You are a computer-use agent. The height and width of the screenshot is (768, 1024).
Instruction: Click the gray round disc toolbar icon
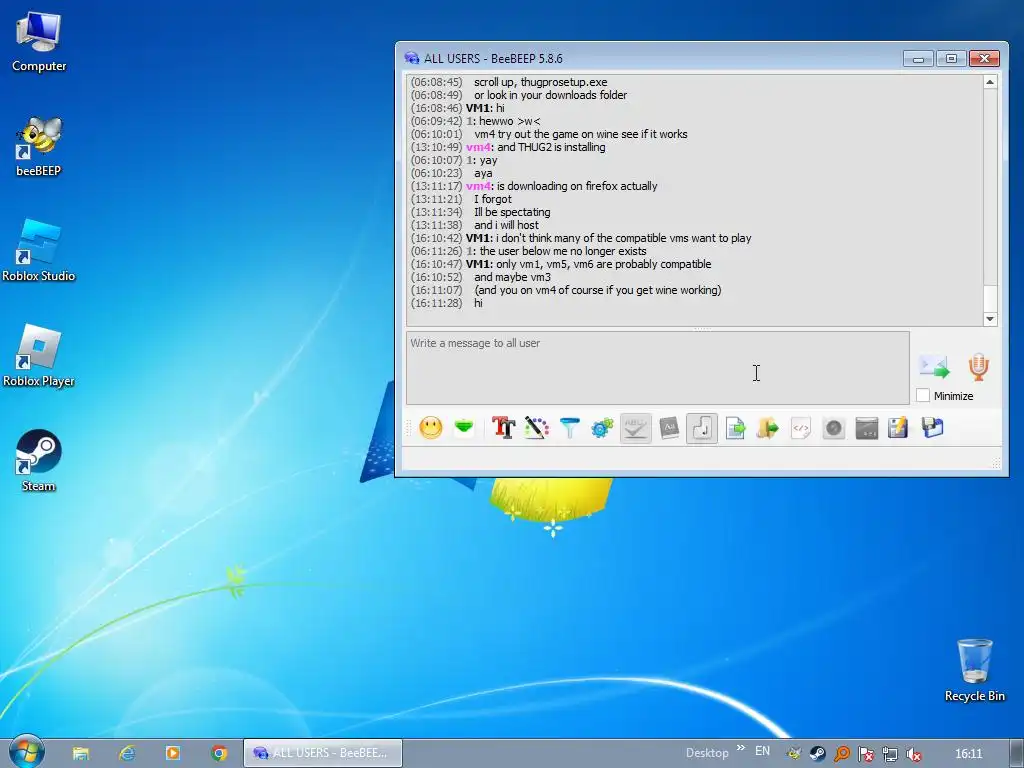[834, 428]
